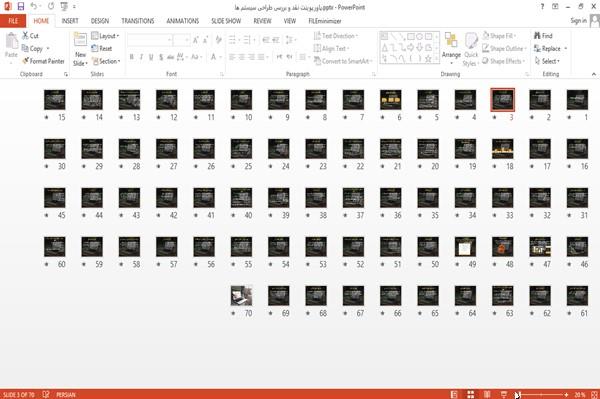Open PowerPoint Help question mark

542,7
